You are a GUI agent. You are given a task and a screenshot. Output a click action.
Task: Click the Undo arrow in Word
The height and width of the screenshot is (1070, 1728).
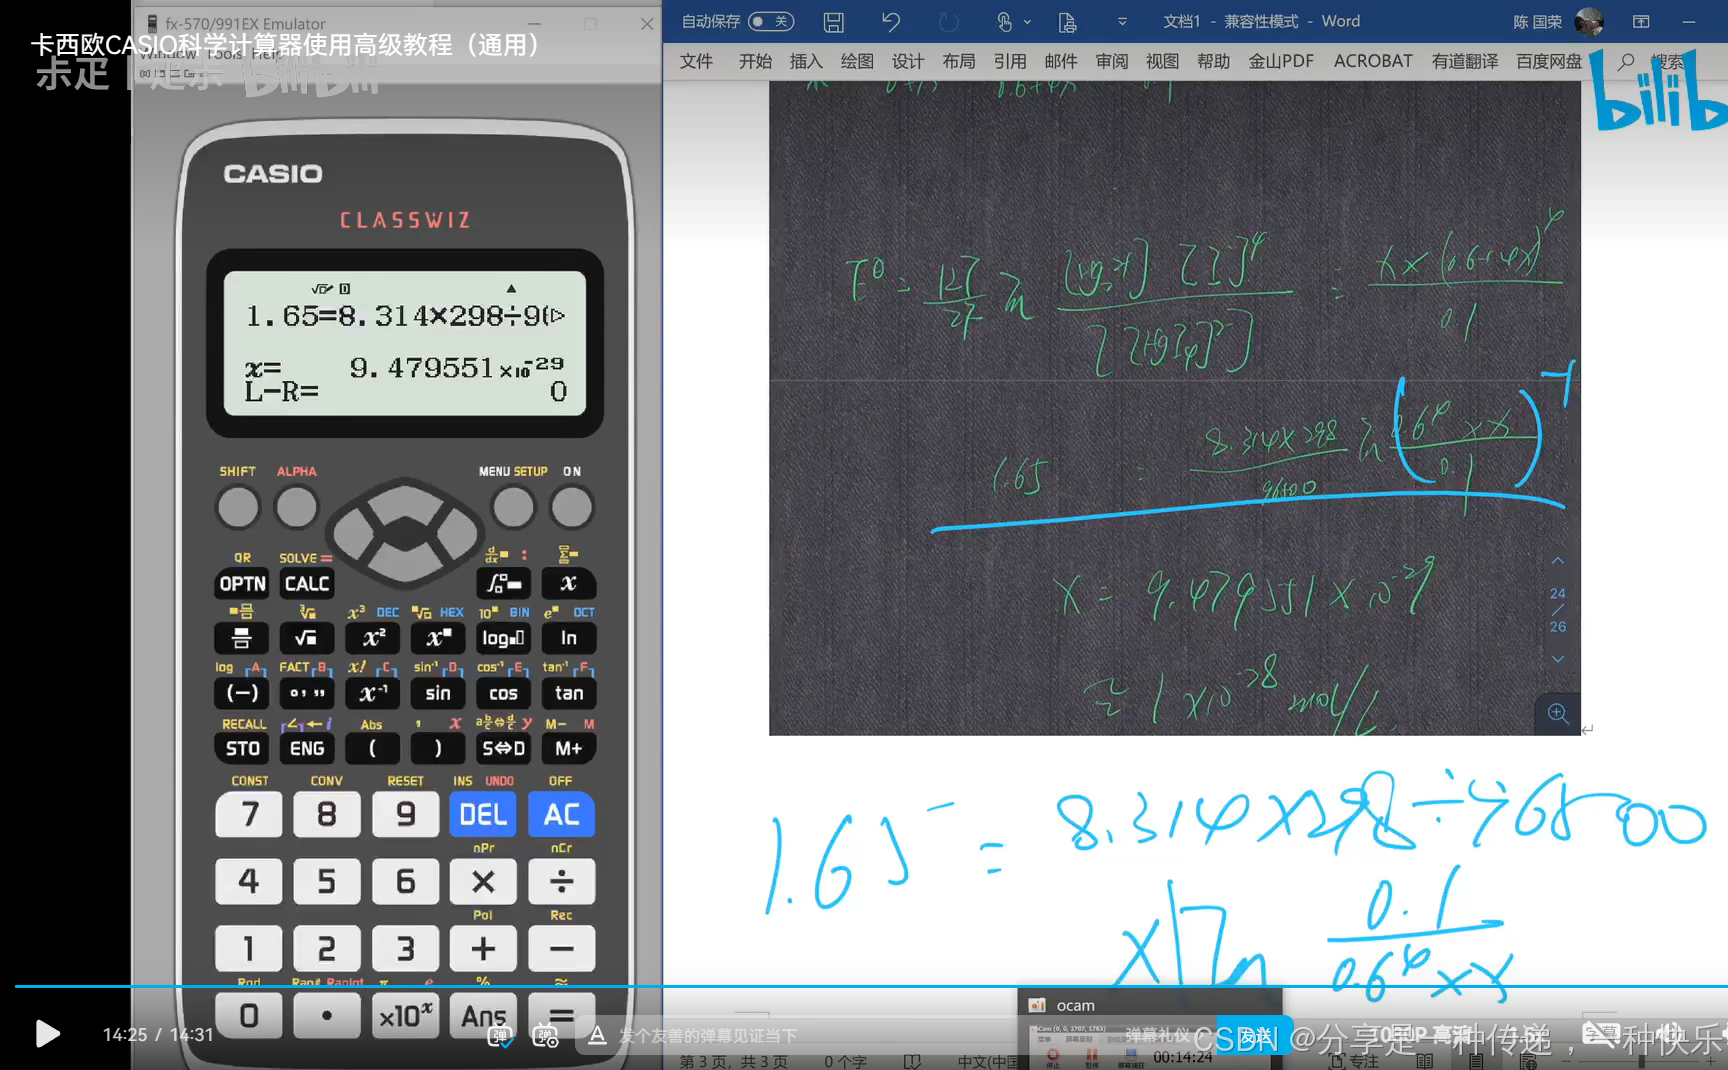(x=891, y=21)
